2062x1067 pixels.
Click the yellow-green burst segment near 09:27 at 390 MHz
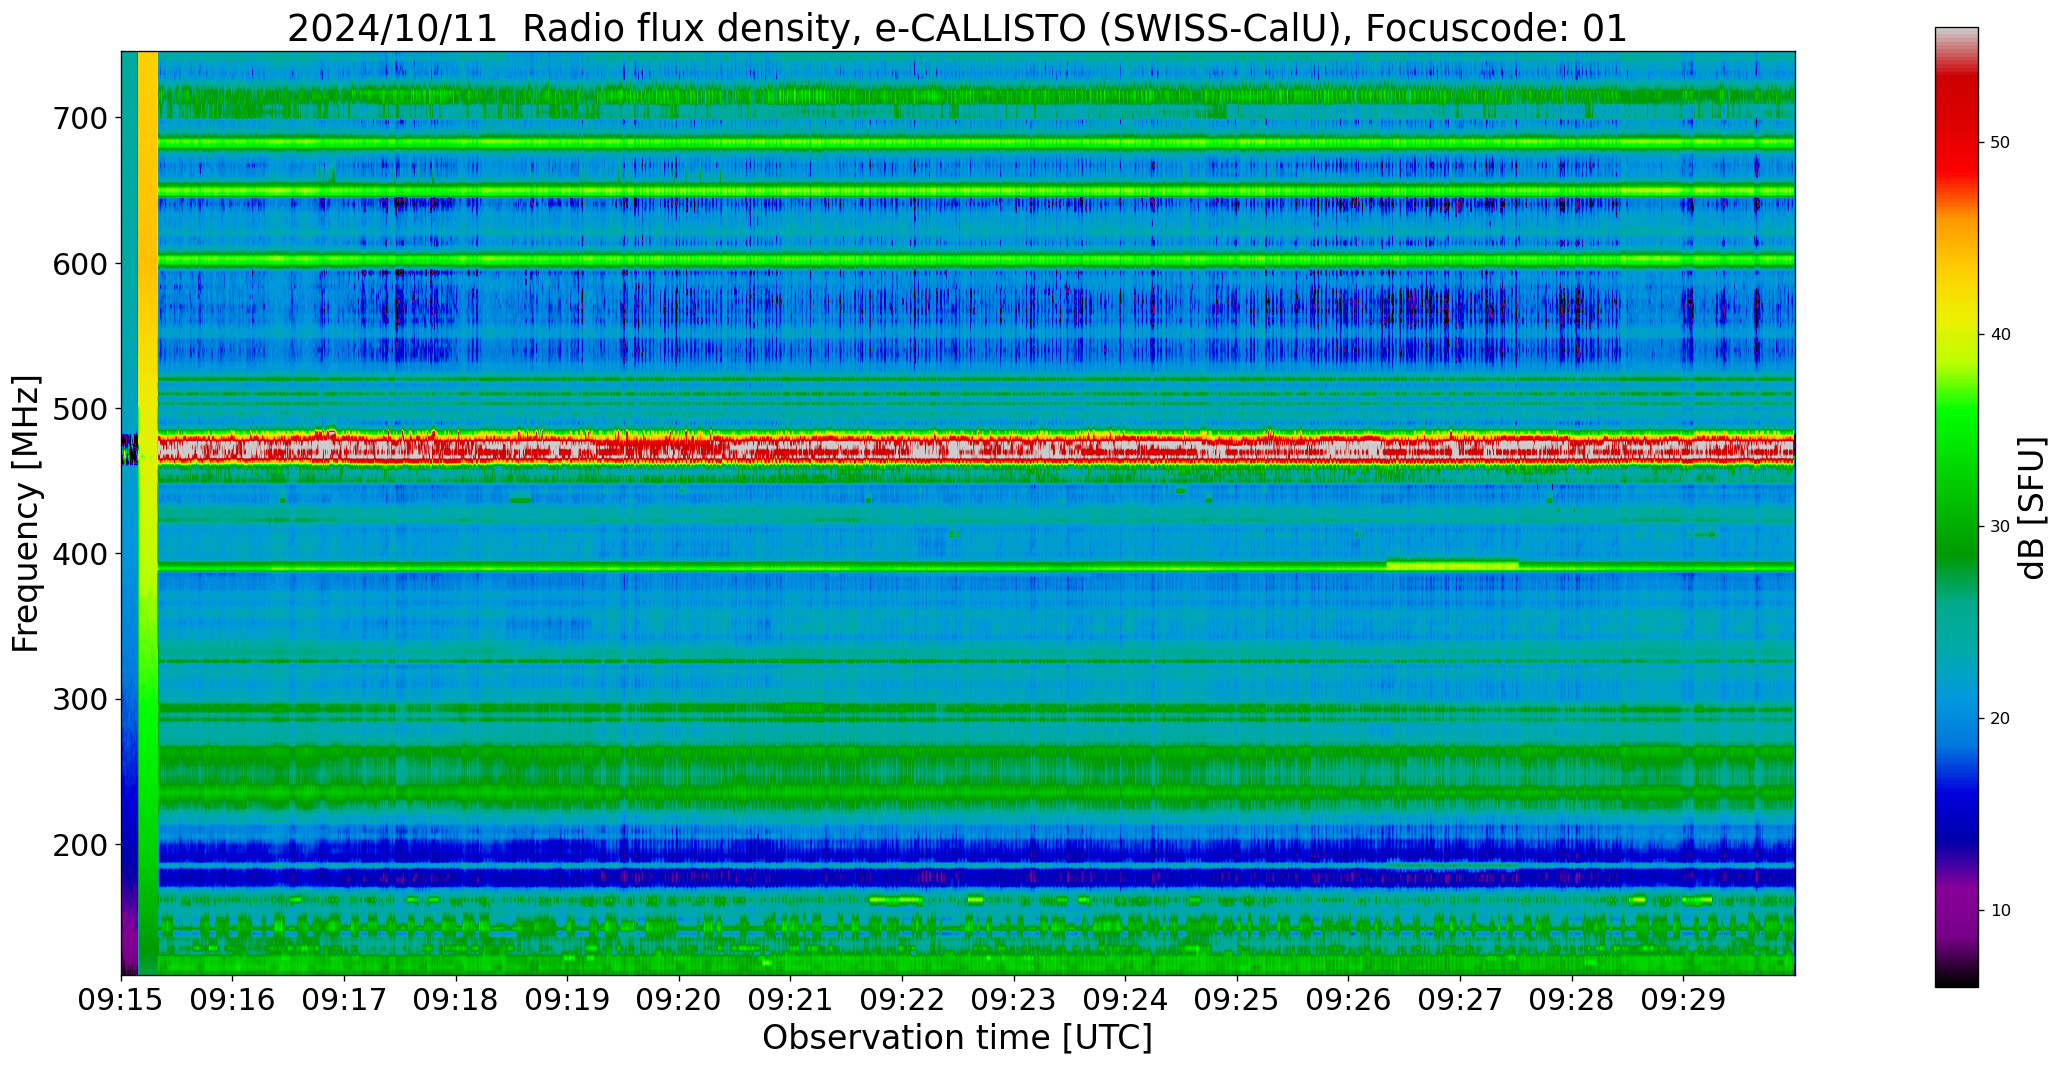tap(1452, 565)
